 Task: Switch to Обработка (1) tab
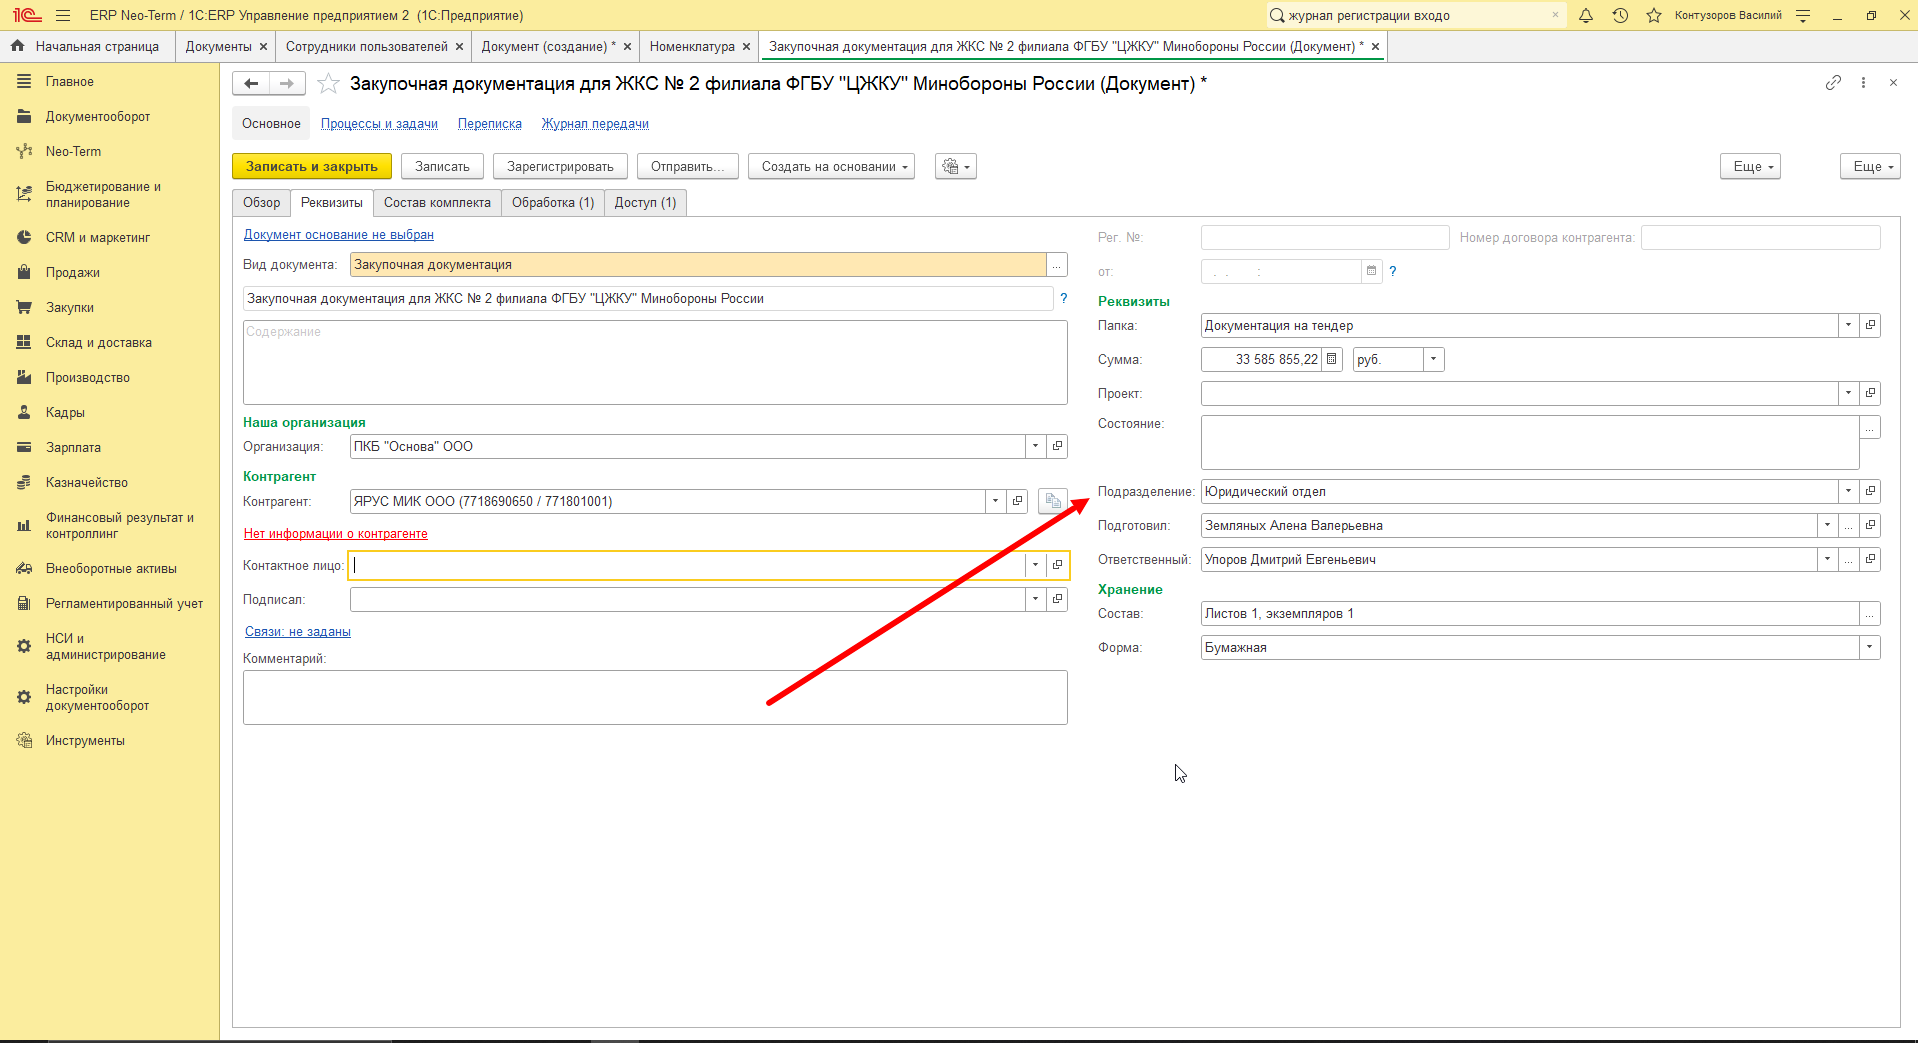click(x=553, y=202)
